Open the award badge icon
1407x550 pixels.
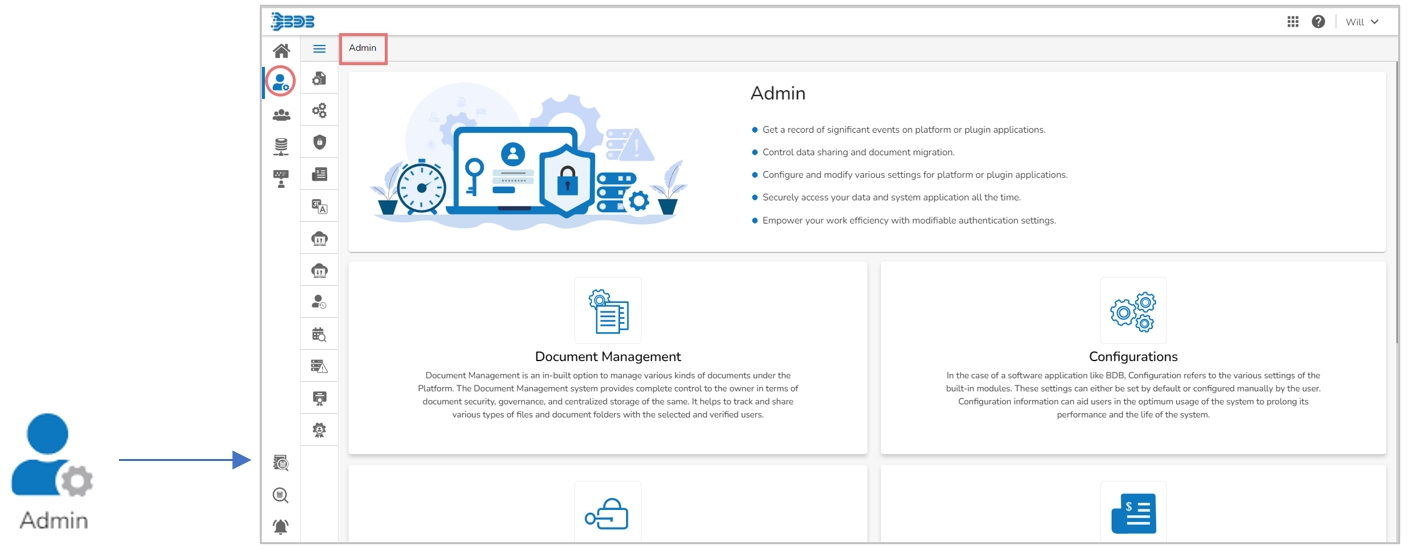click(x=319, y=430)
